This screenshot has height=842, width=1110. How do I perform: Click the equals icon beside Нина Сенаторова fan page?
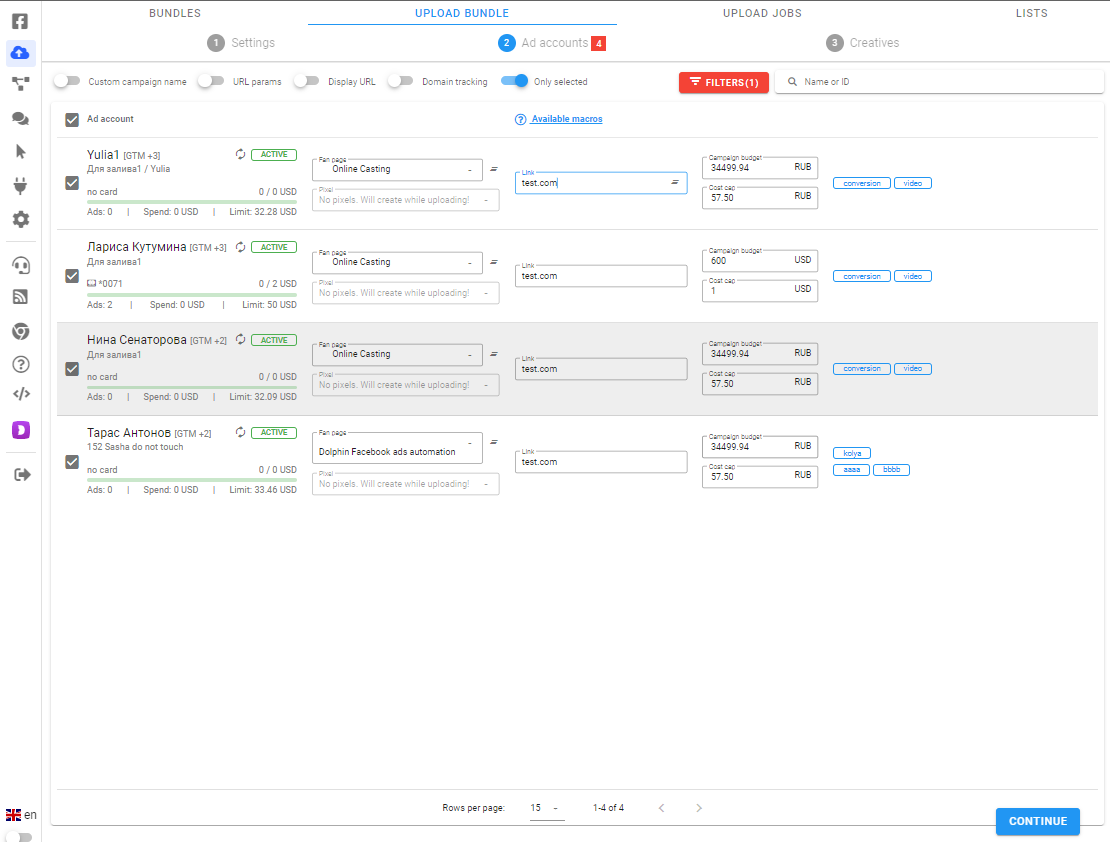(x=494, y=354)
